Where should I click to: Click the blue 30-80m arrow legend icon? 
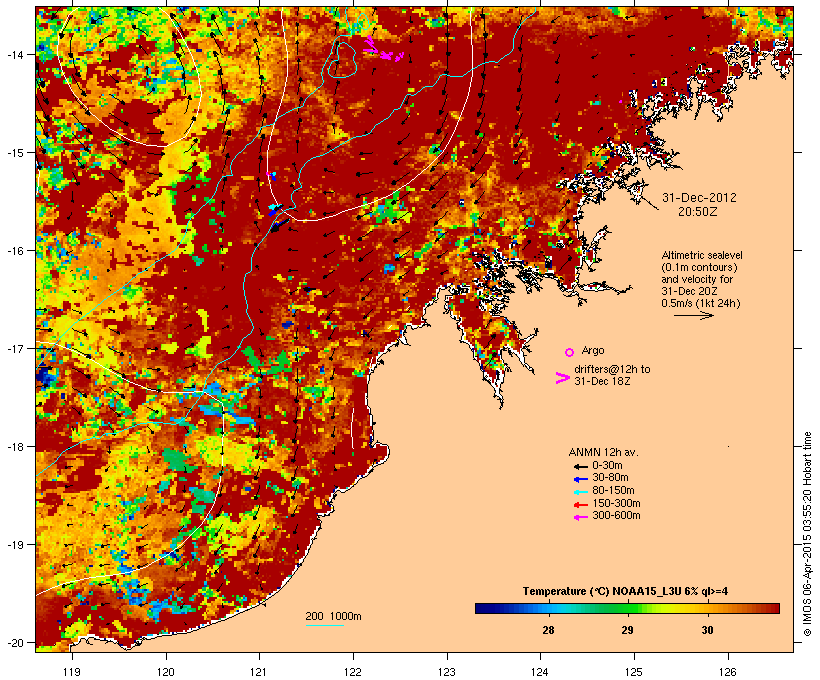(581, 479)
